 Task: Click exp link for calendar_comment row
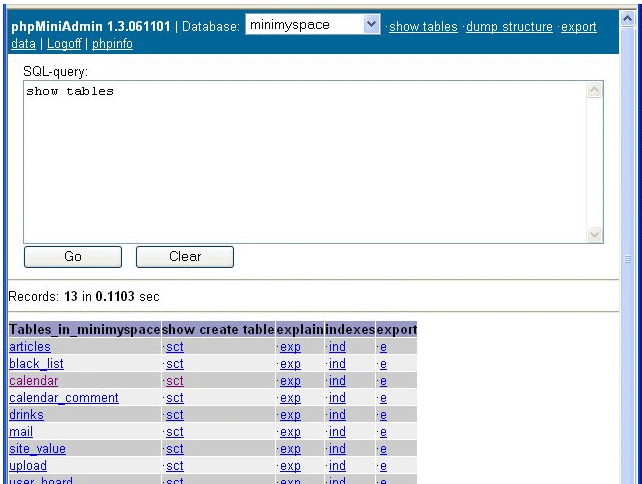click(290, 398)
